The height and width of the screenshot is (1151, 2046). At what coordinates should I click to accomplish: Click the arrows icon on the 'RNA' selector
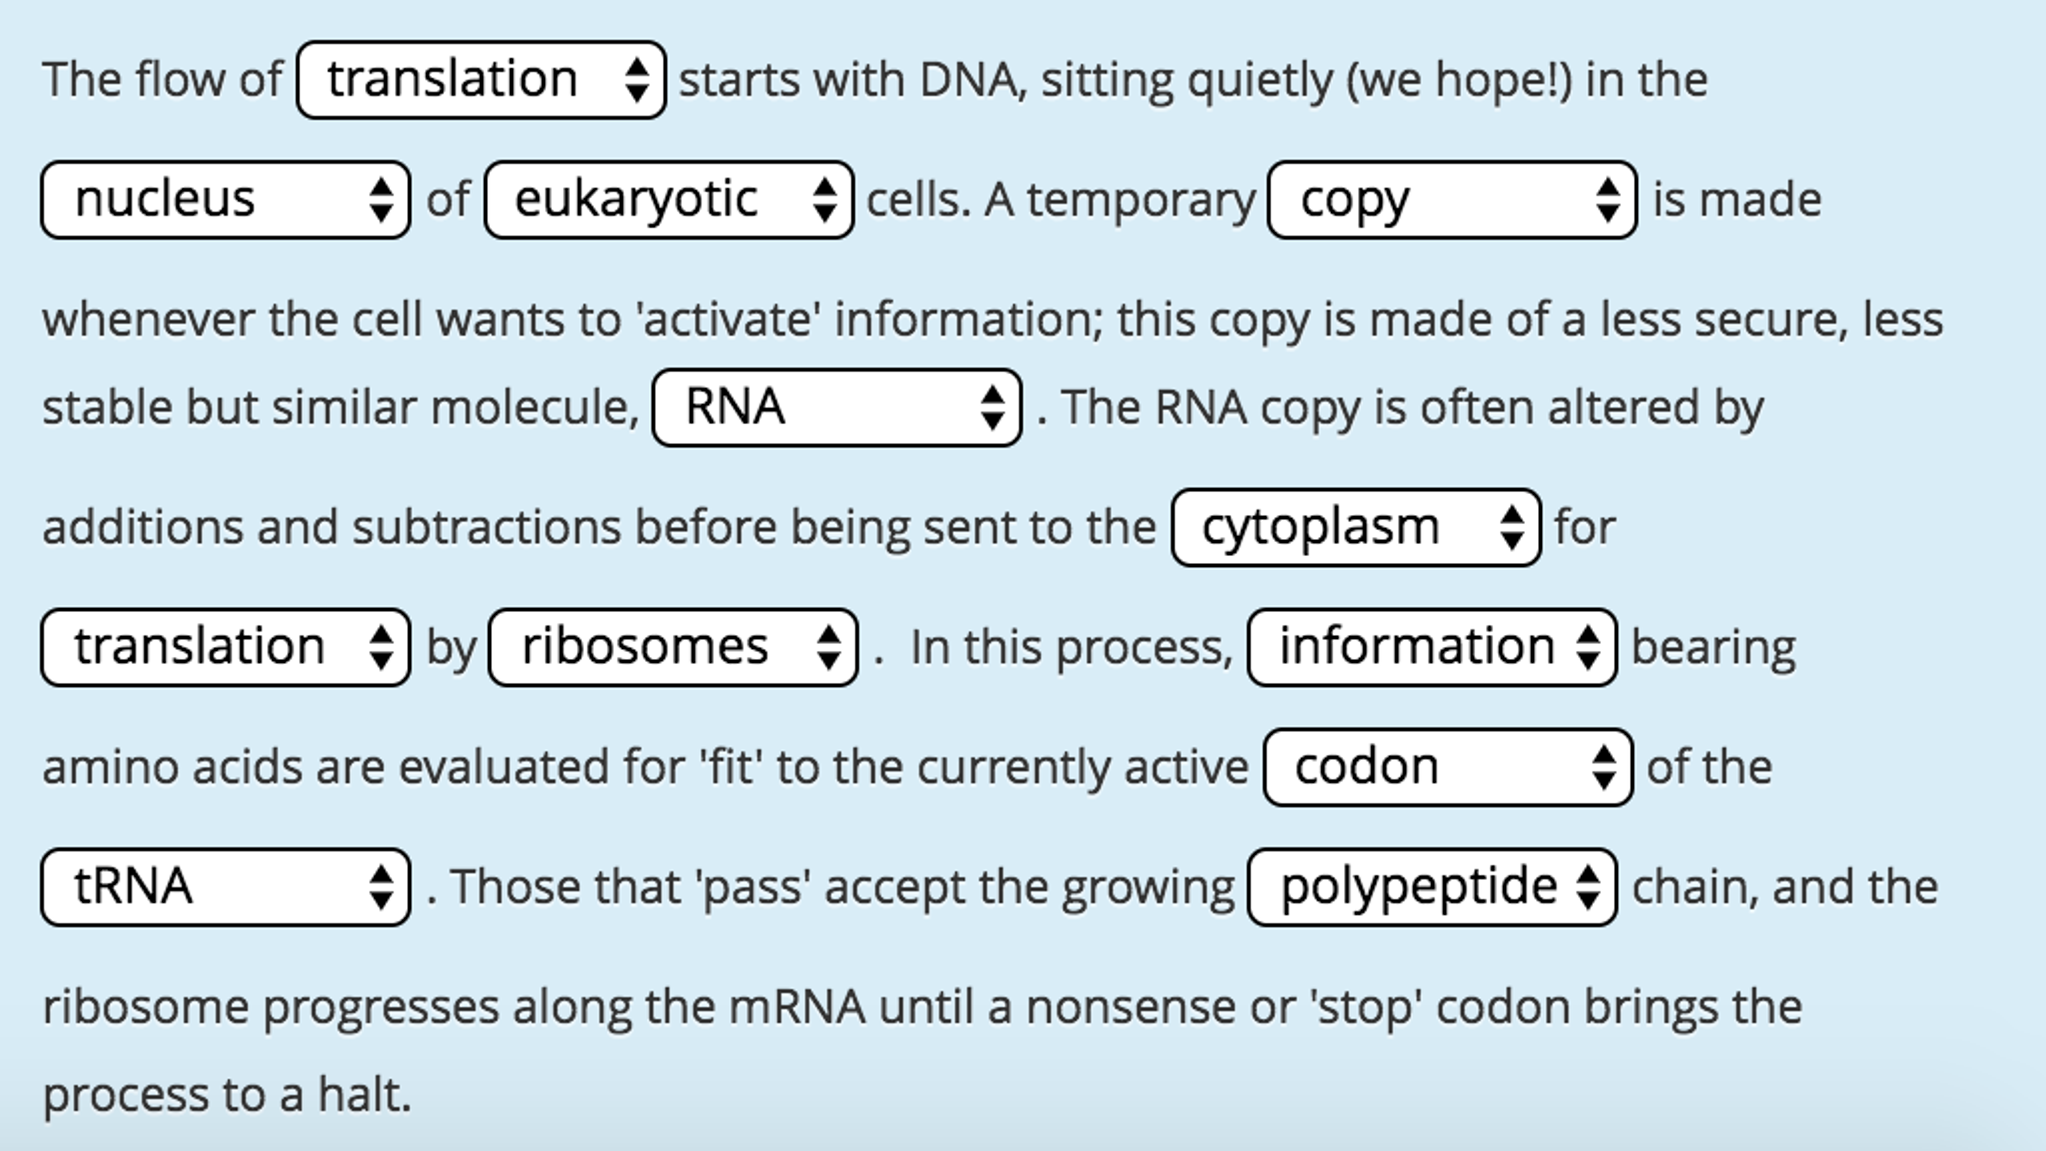point(992,408)
